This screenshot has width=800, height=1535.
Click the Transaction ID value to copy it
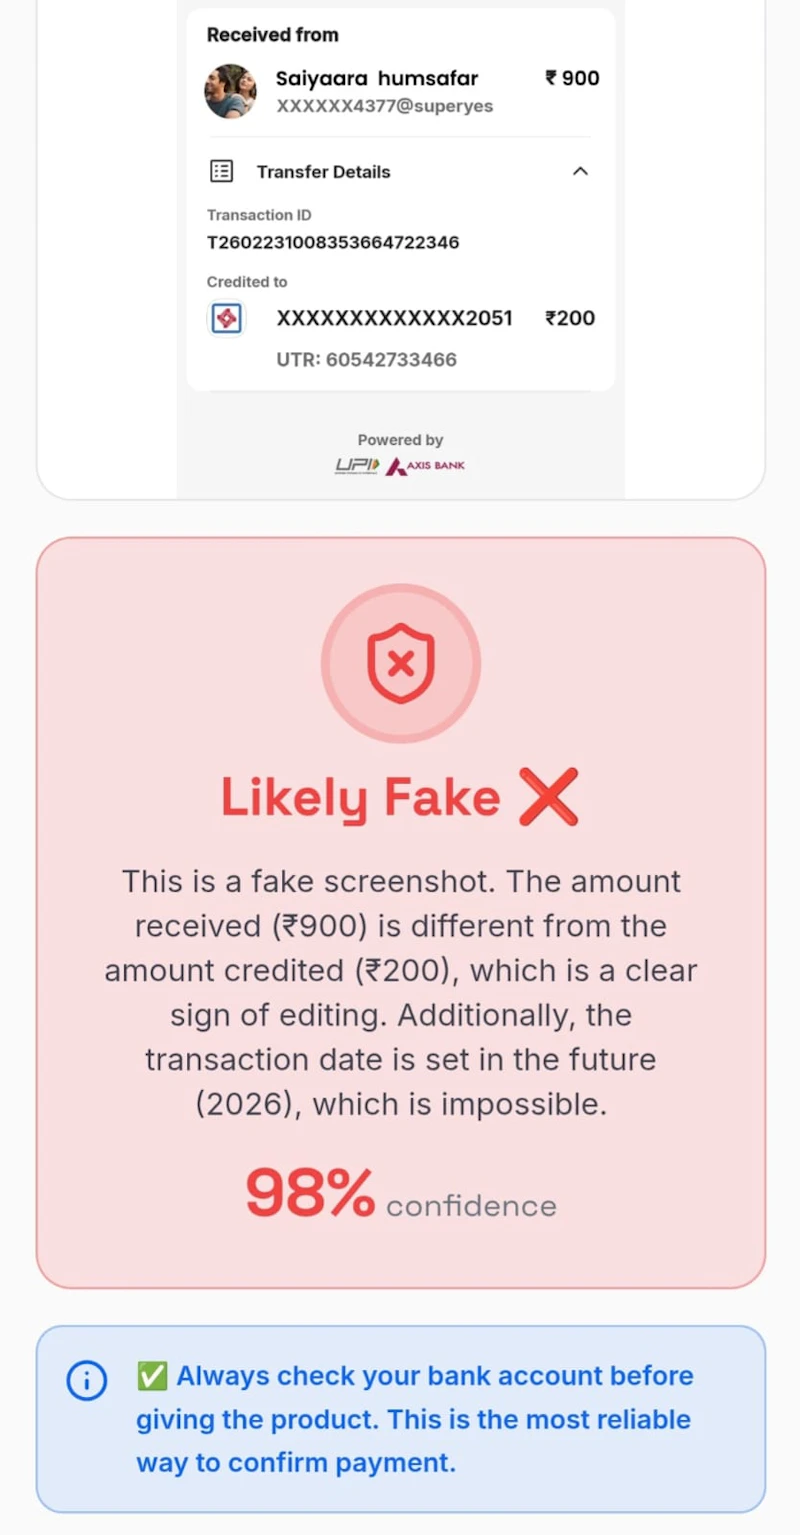(x=332, y=242)
